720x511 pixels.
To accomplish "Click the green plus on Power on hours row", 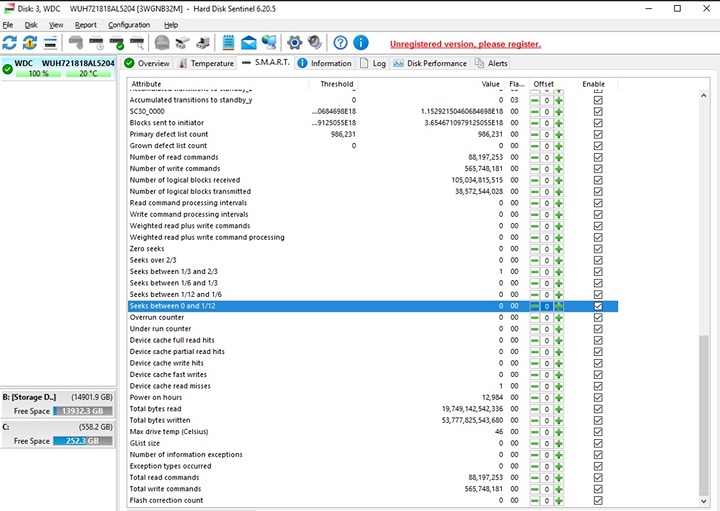I will coord(559,398).
